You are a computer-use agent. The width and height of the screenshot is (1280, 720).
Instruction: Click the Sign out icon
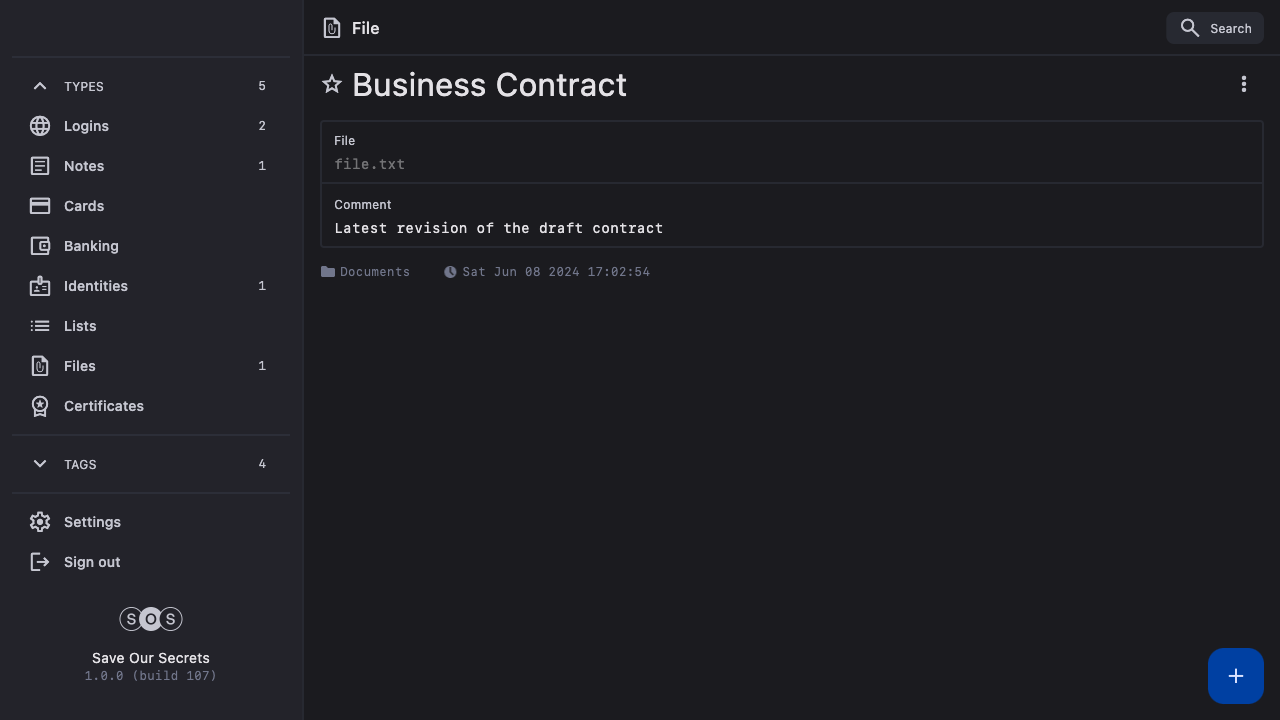tap(40, 562)
